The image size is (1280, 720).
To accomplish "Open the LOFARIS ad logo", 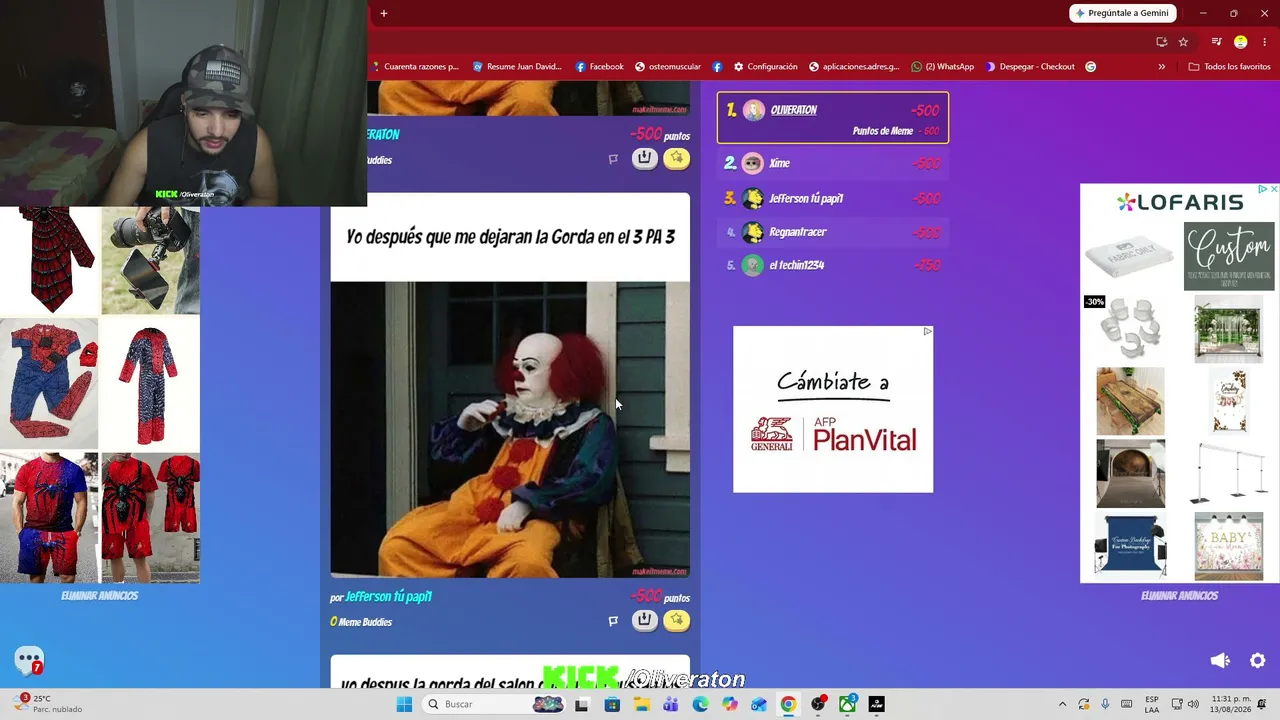I will point(1180,202).
